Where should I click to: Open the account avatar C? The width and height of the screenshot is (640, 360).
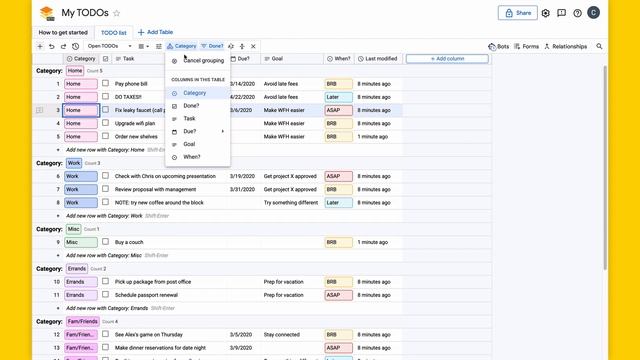(593, 13)
